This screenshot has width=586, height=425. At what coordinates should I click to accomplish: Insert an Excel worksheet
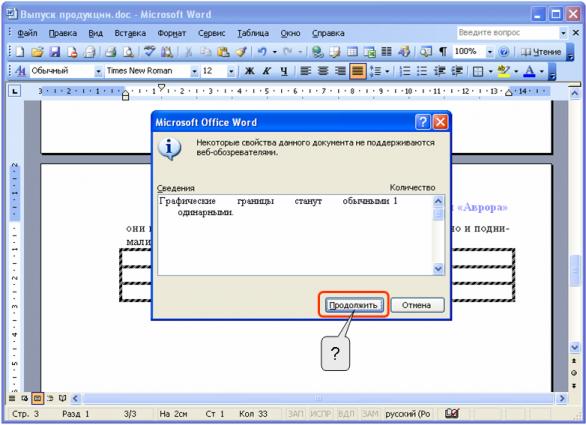370,52
